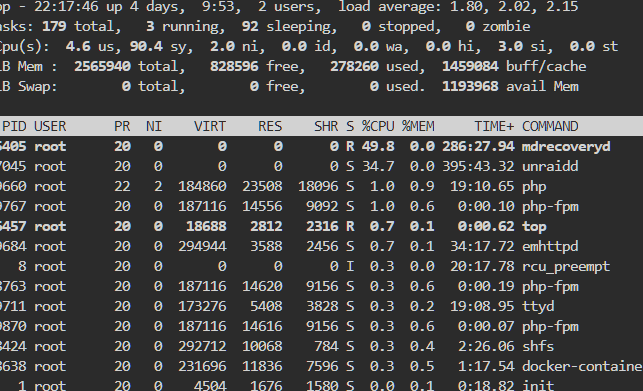Click the shfs command entry
The image size is (643, 391).
[x=538, y=346]
